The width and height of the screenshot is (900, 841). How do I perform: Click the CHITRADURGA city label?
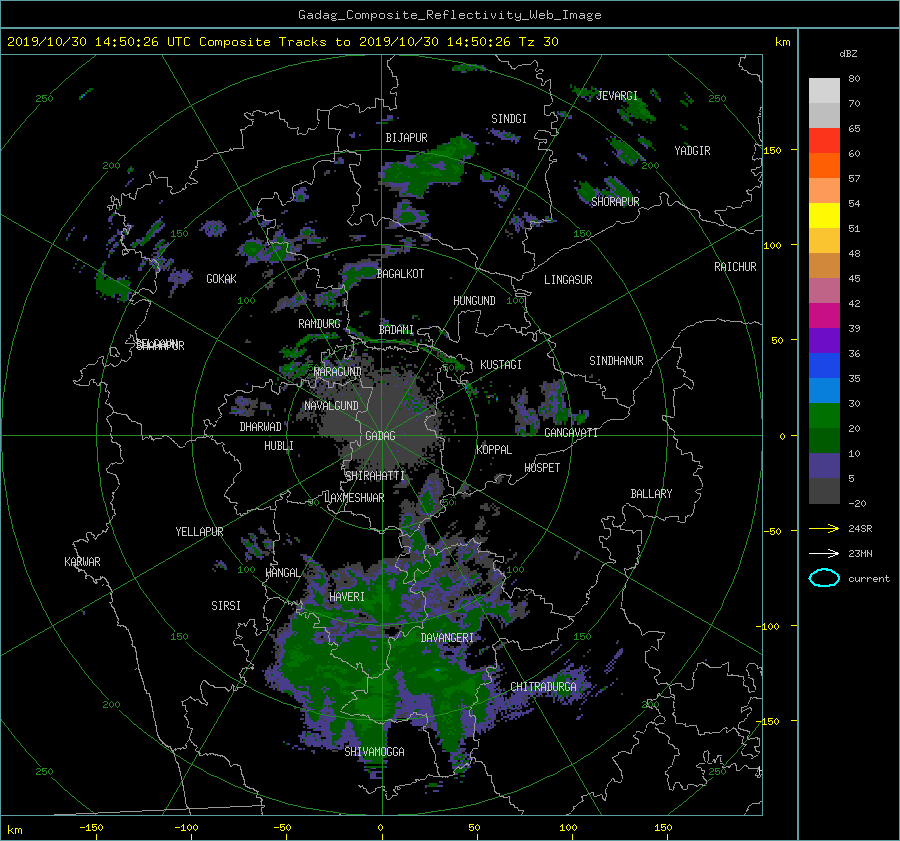click(x=543, y=687)
